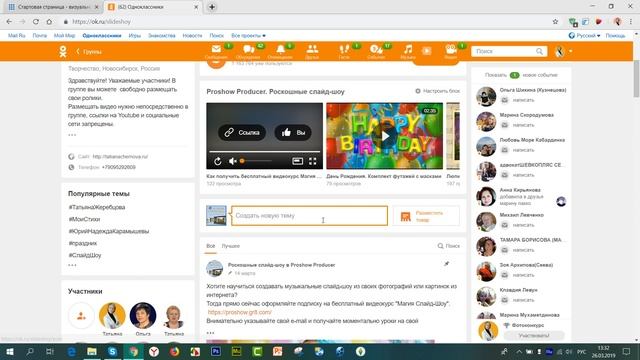Open Music (Музыка) note icon
The height and width of the screenshot is (360, 640).
[x=408, y=50]
